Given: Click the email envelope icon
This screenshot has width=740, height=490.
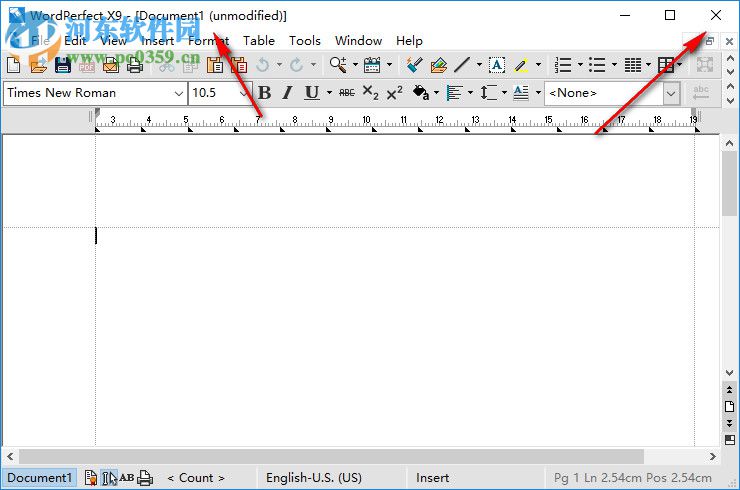Looking at the screenshot, I should tap(110, 65).
